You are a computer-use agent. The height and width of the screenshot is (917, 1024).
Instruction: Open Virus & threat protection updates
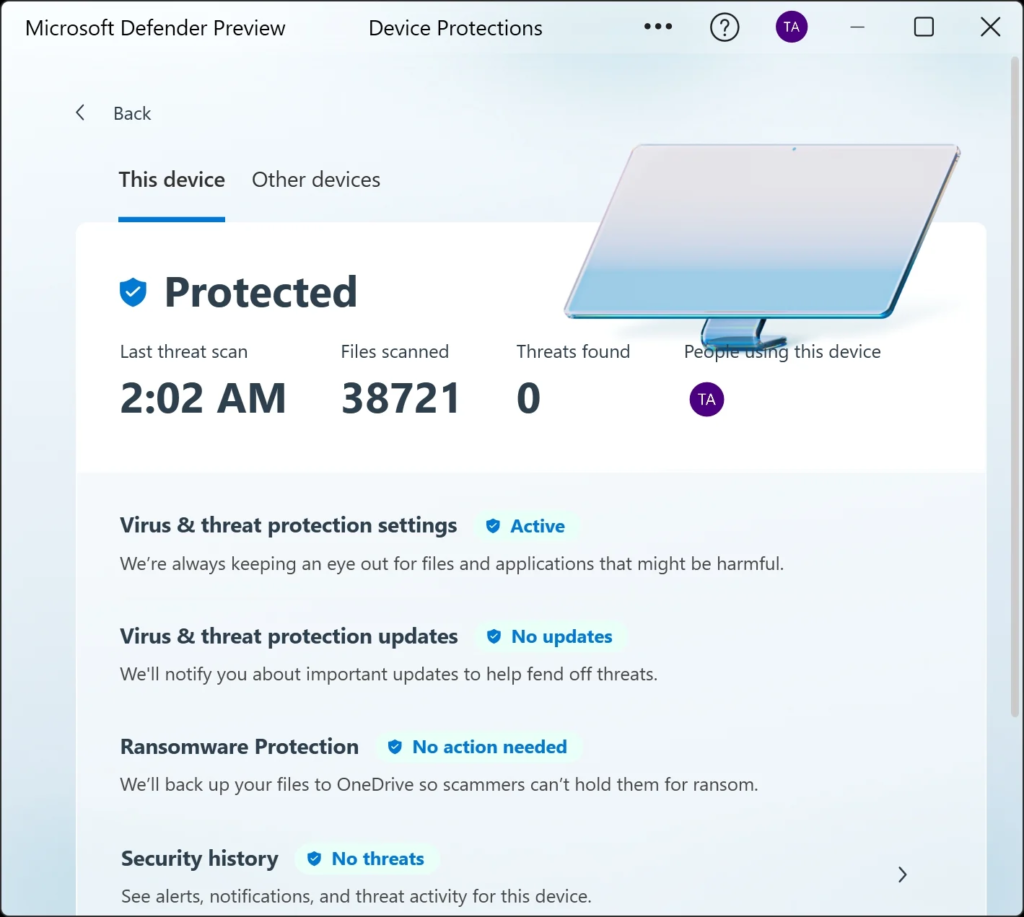click(289, 636)
